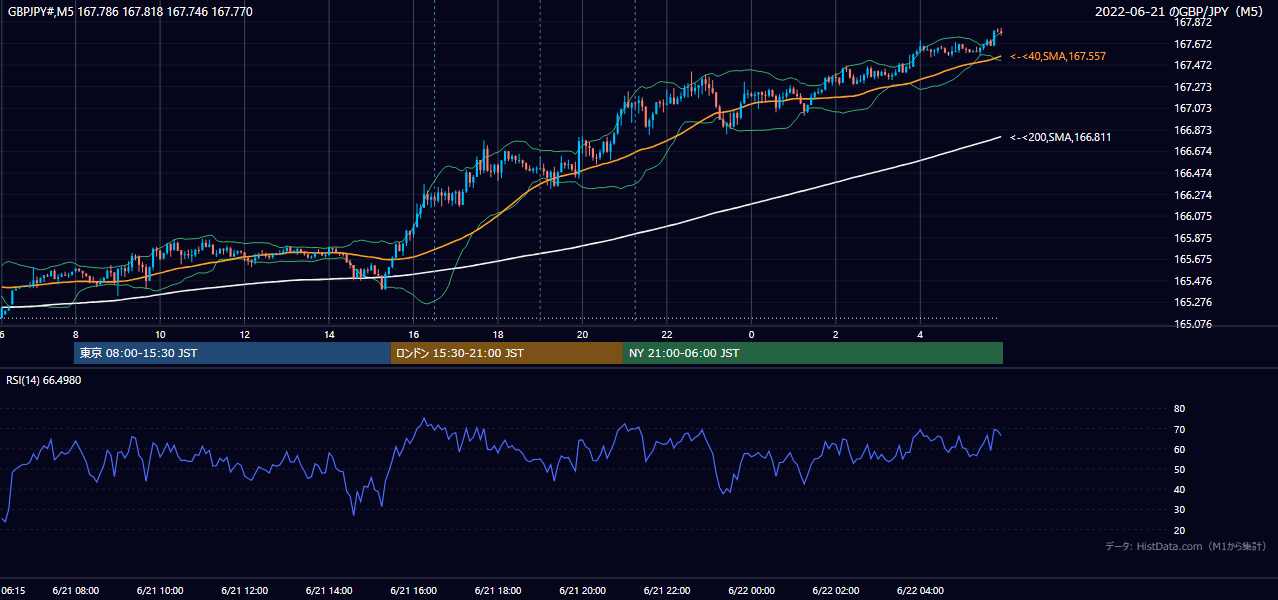Click the 6/21 14:00 time label

pos(329,591)
